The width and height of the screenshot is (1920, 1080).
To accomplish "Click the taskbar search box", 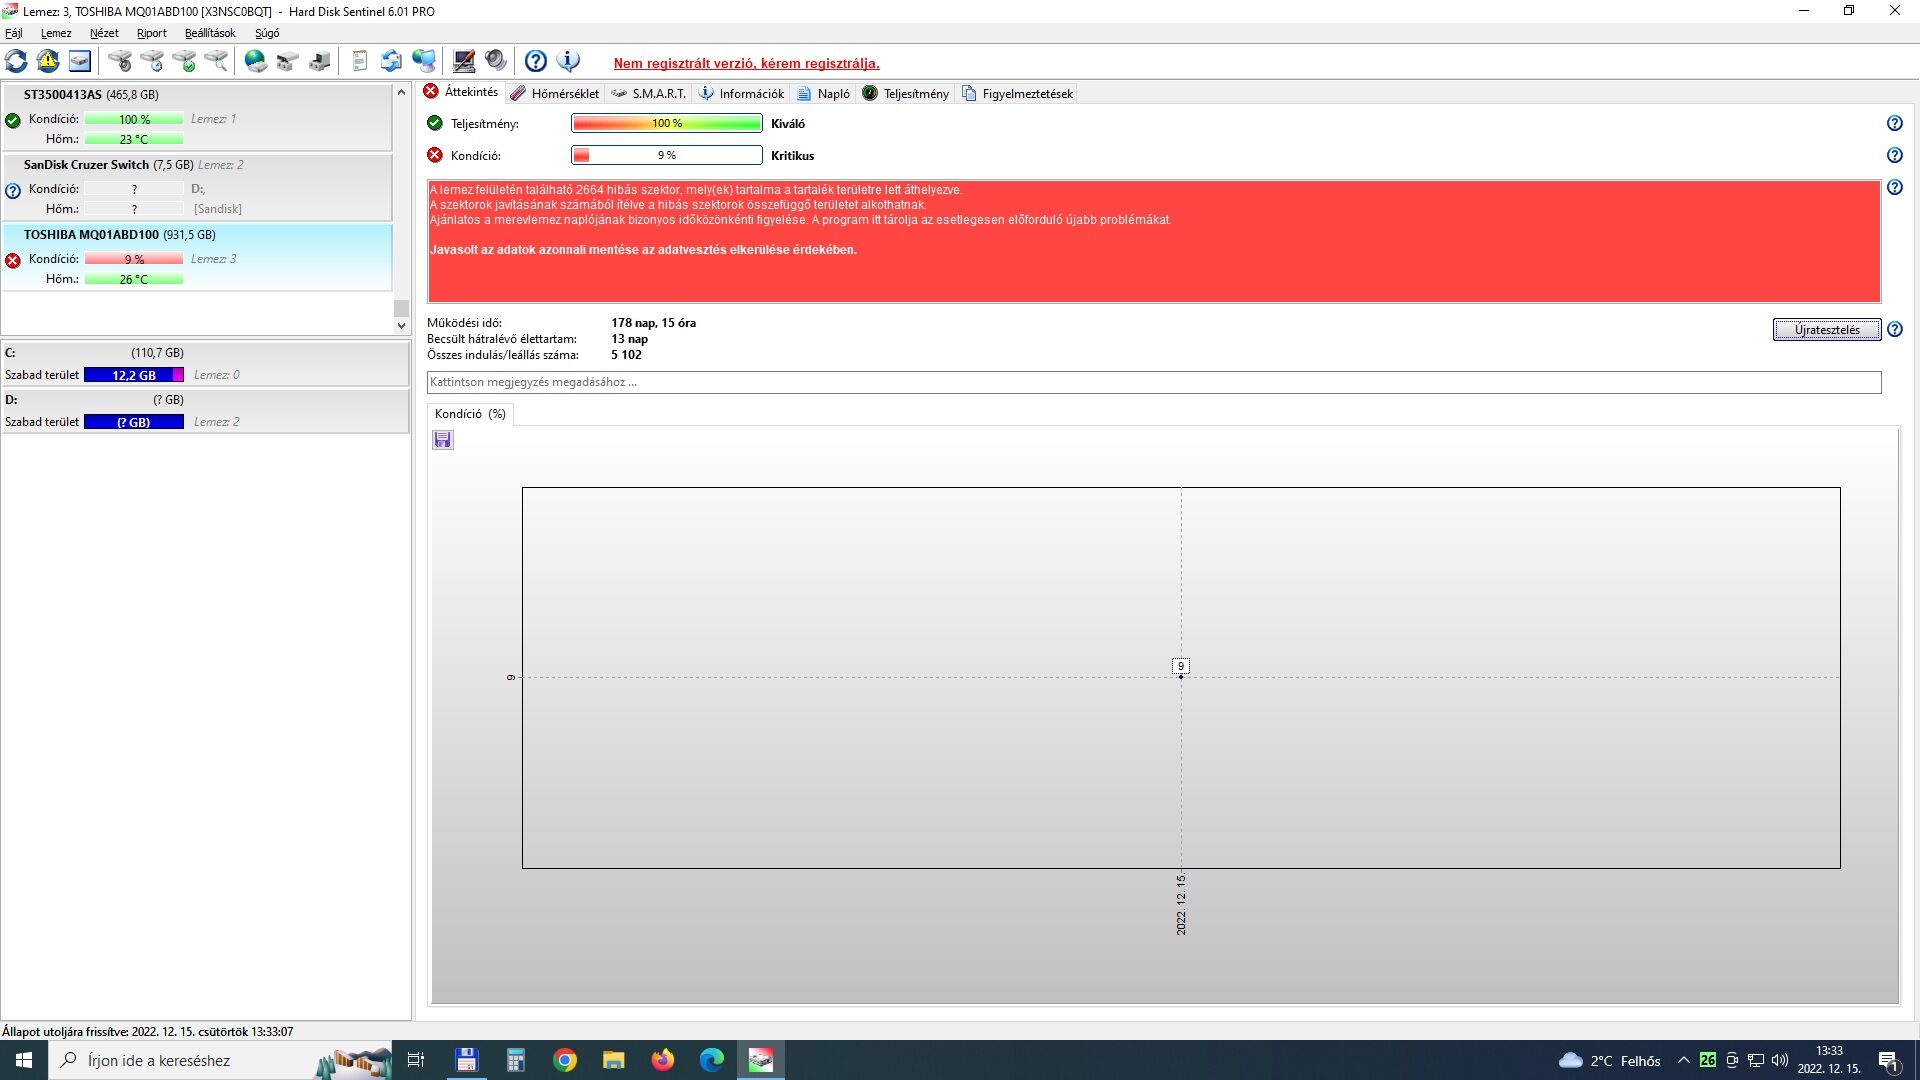I will [x=218, y=1060].
